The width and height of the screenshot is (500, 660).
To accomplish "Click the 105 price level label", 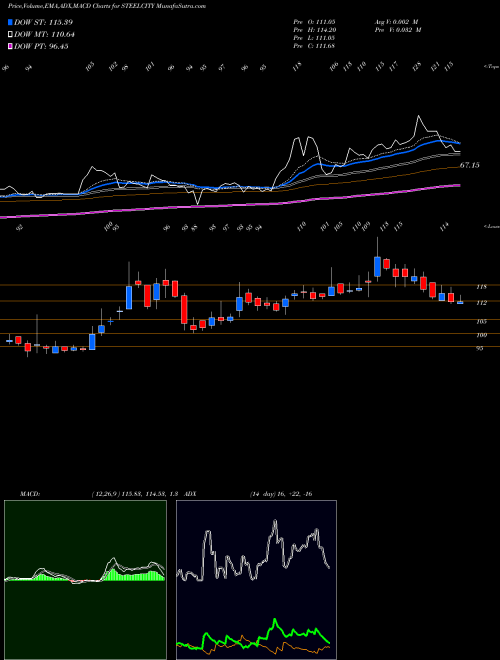I will [481, 322].
